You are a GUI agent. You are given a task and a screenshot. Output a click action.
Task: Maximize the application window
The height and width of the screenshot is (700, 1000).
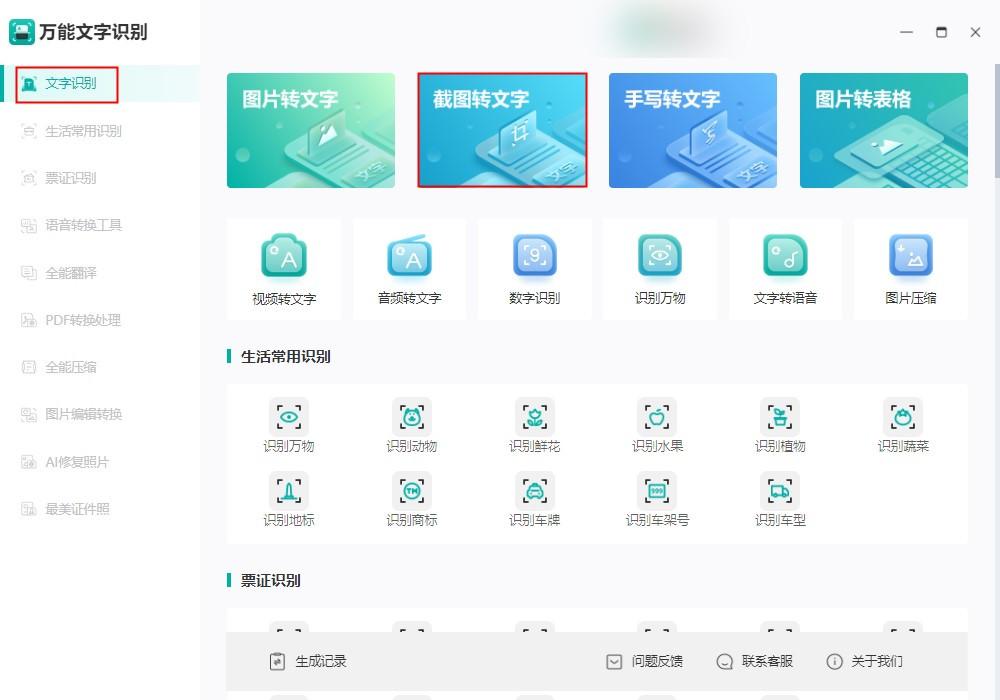tap(941, 32)
